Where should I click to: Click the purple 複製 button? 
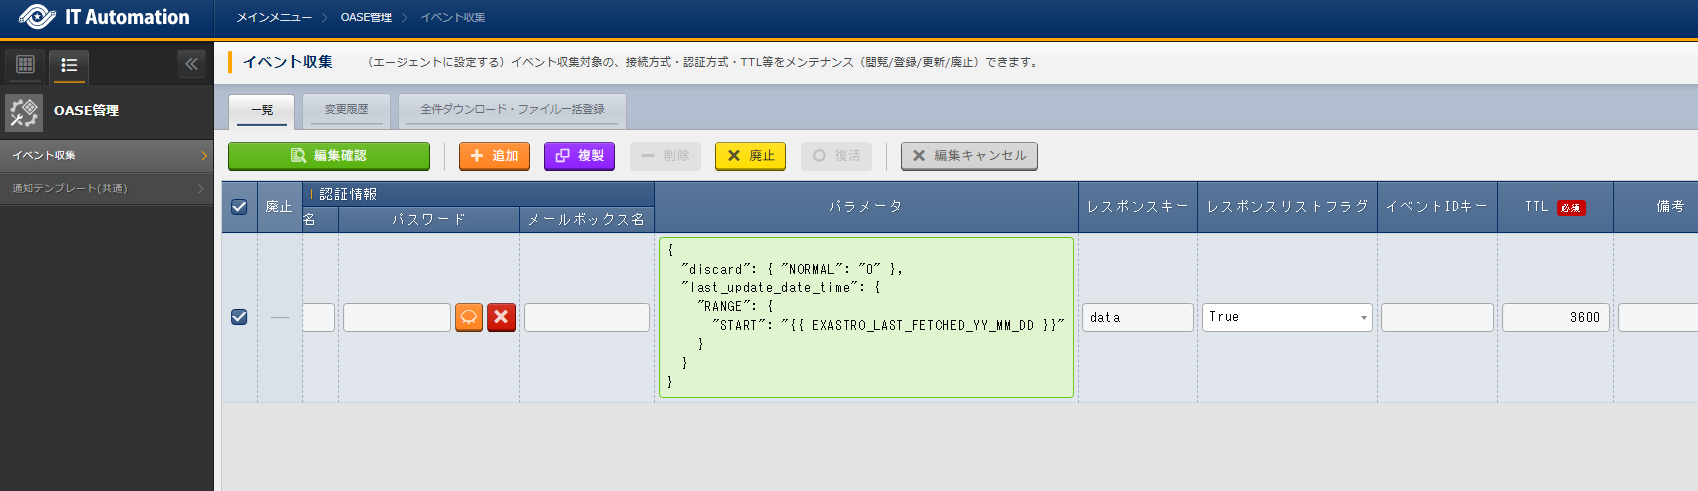579,156
